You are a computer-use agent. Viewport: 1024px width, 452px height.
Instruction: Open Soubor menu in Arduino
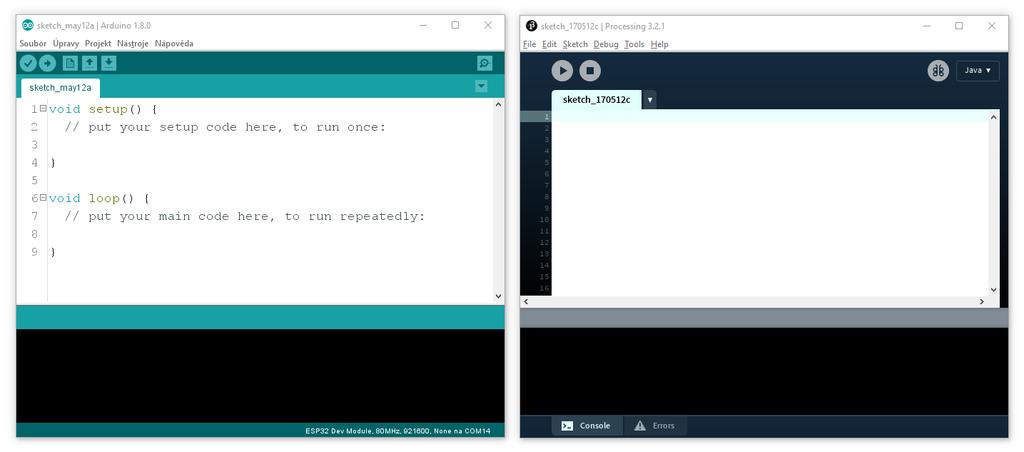click(33, 44)
